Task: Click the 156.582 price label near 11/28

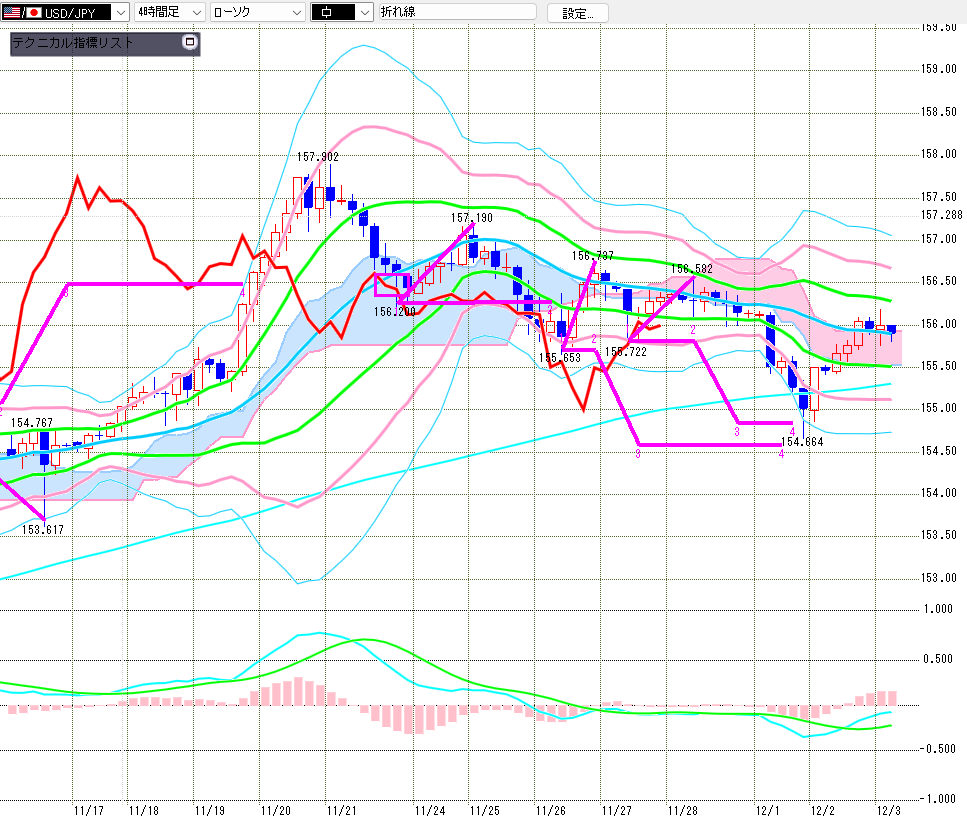Action: tap(692, 269)
